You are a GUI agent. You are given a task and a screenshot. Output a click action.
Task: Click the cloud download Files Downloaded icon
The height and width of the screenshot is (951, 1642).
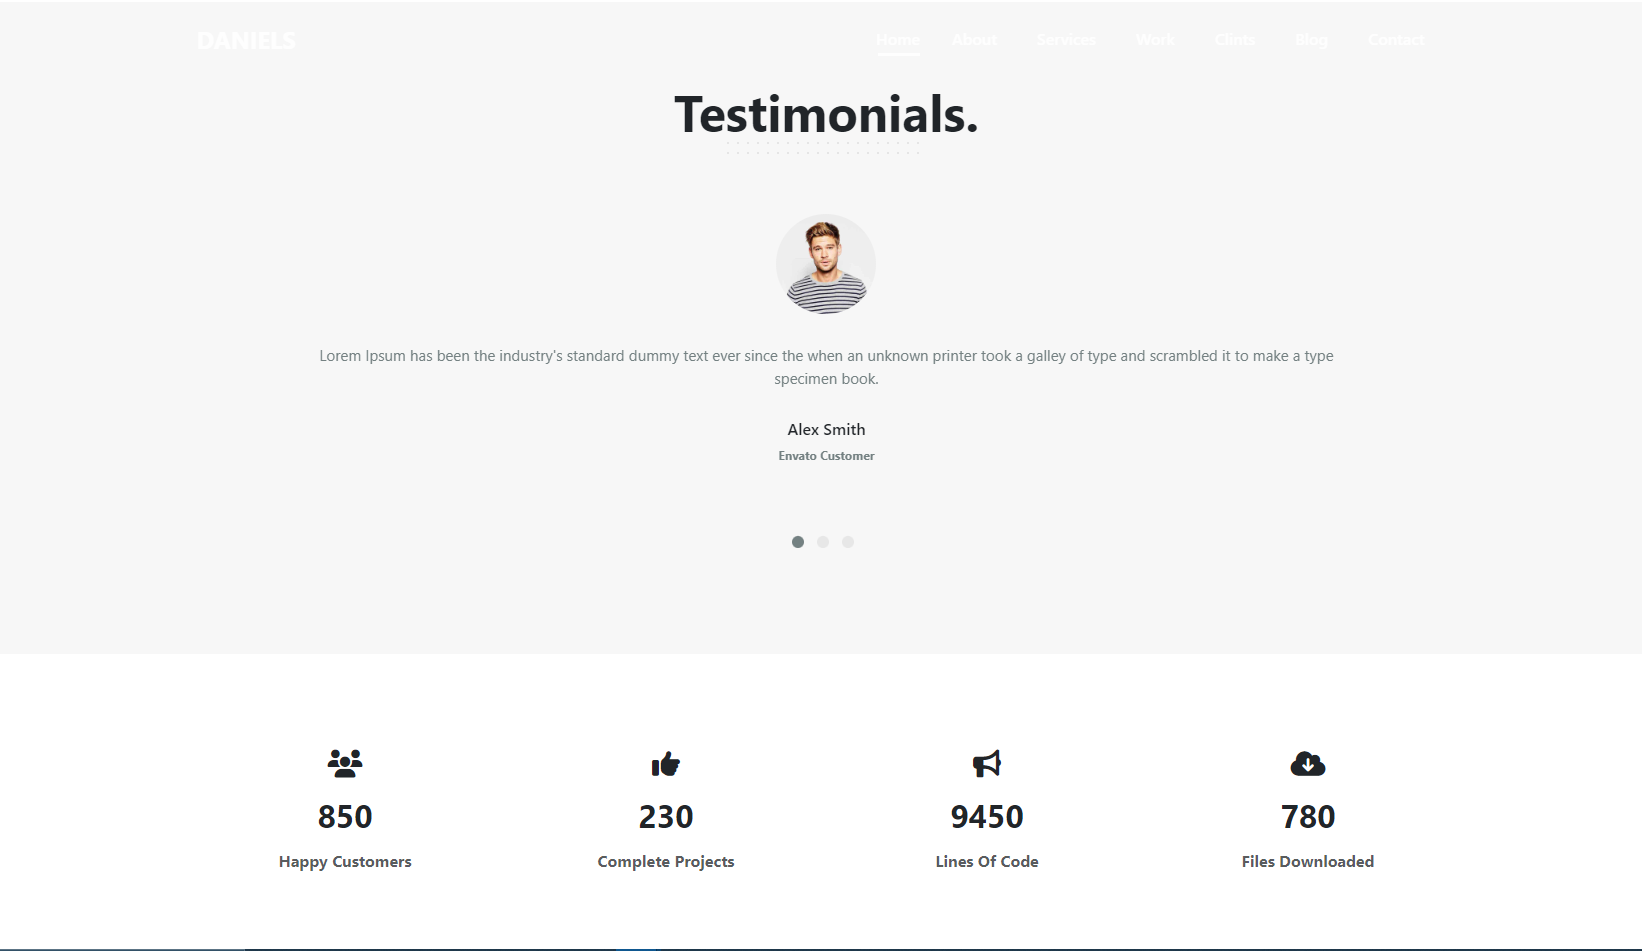click(1307, 763)
